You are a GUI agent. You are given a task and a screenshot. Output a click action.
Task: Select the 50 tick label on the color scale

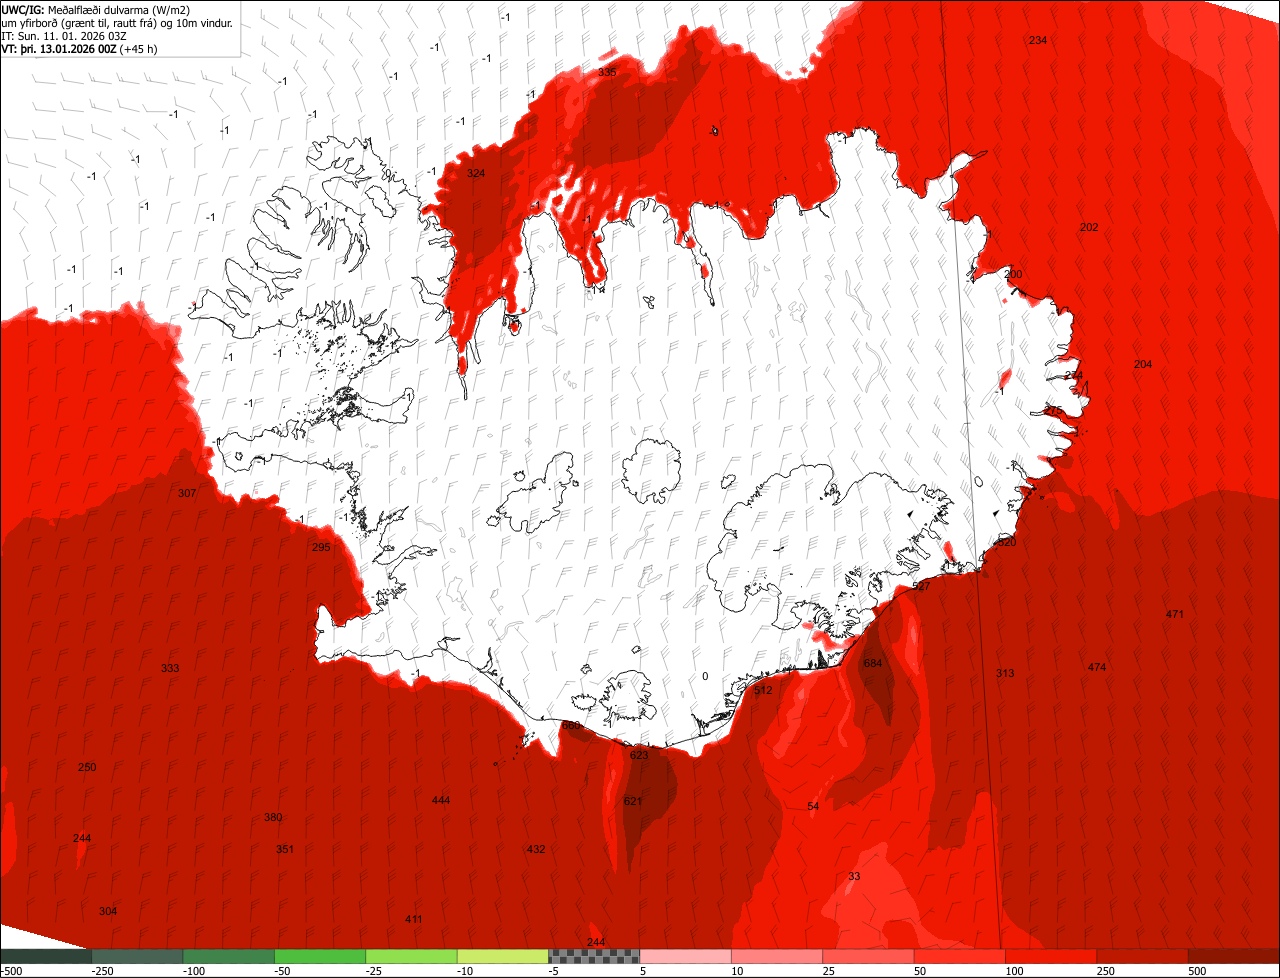coord(921,971)
